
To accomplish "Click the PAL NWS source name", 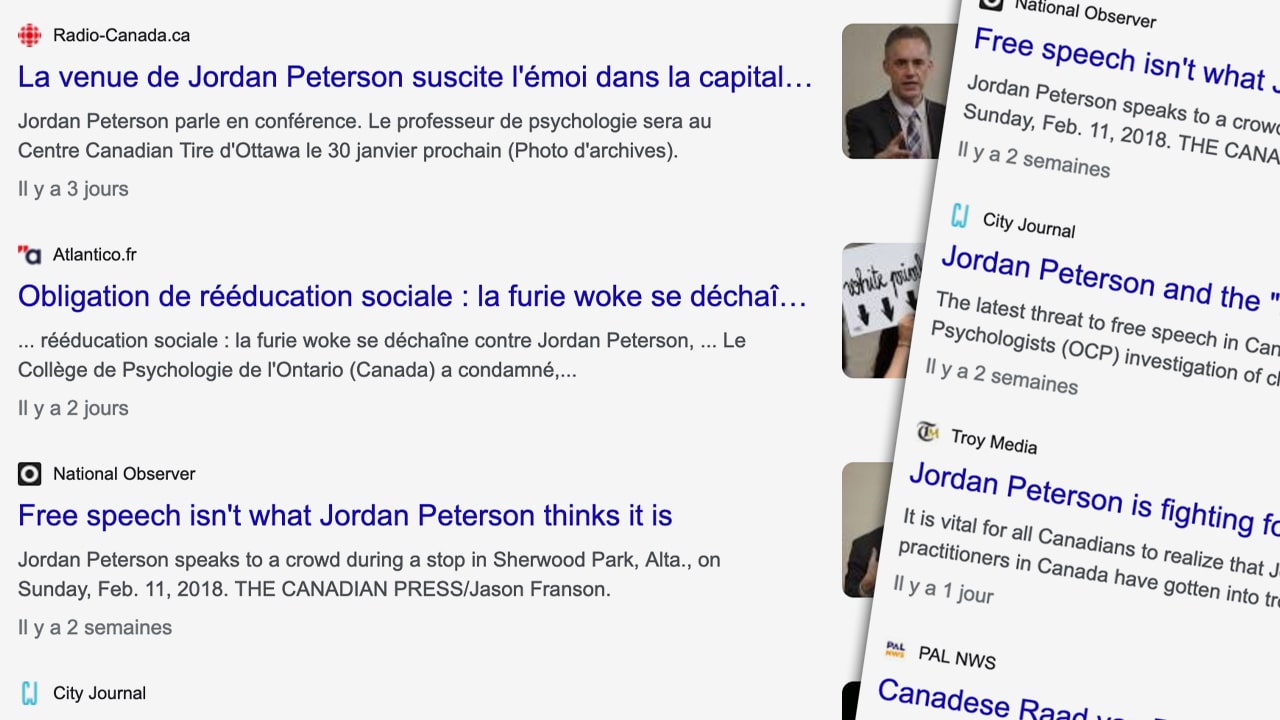I will (957, 657).
